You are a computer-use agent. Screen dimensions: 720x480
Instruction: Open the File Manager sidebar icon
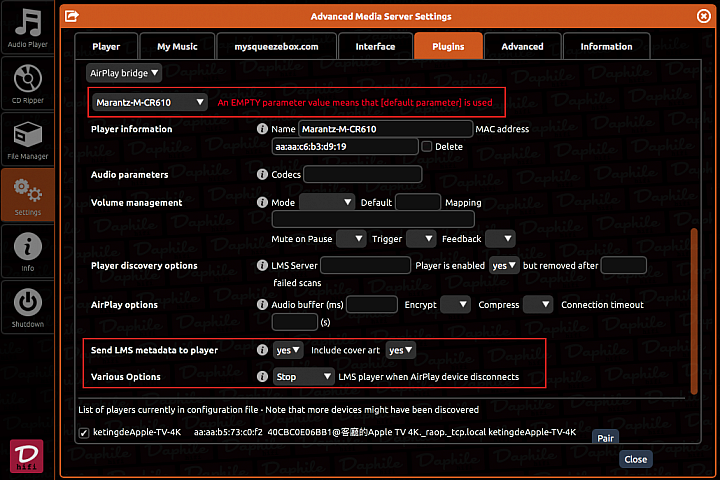coord(28,140)
